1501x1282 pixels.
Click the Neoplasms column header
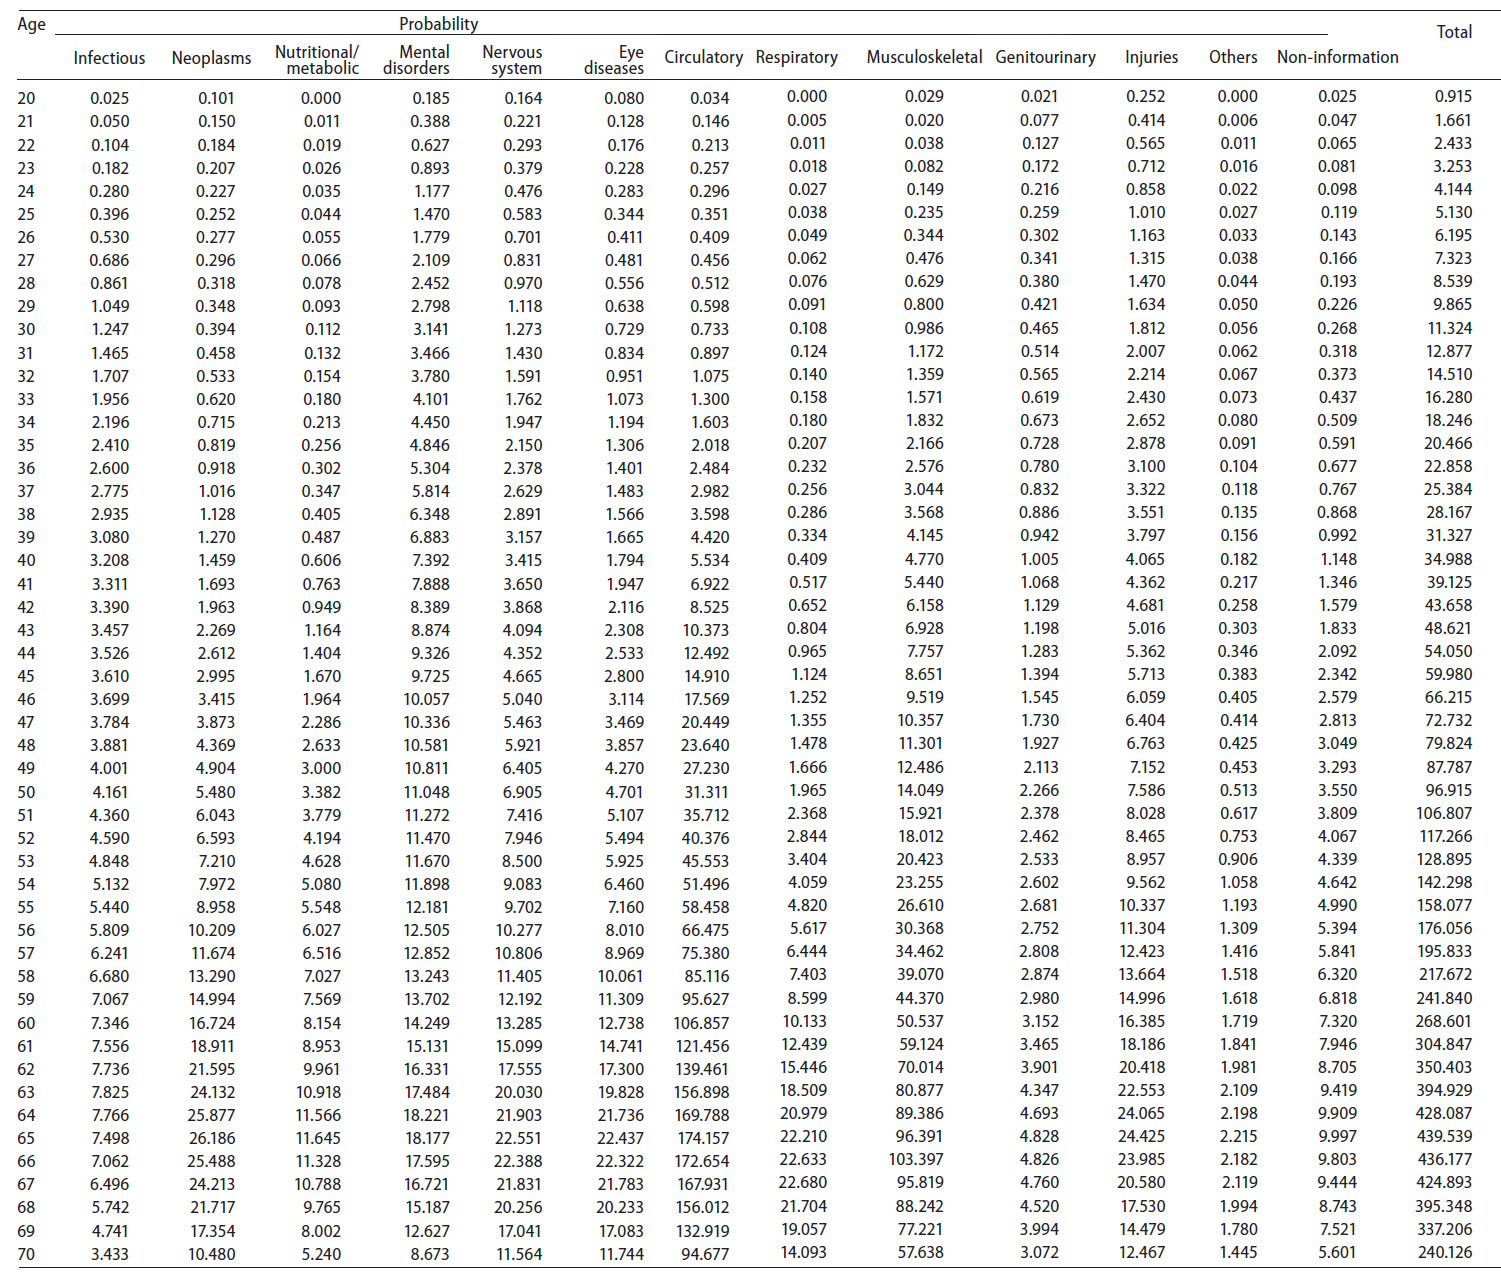pos(211,58)
